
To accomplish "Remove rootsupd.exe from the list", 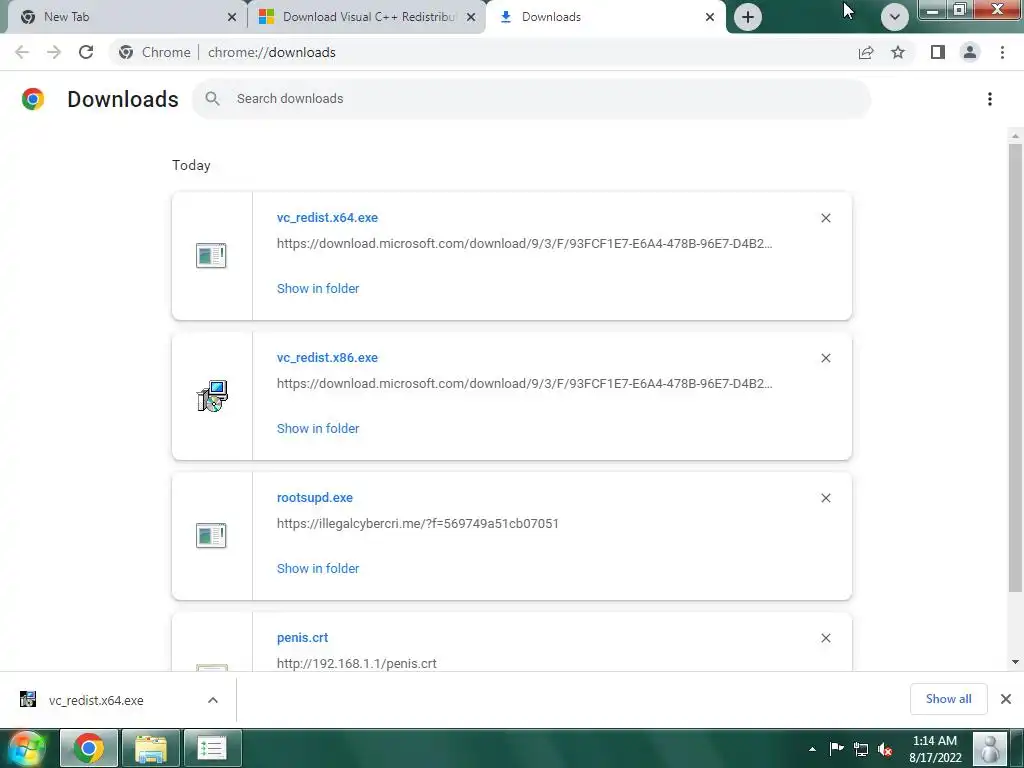I will (x=825, y=498).
